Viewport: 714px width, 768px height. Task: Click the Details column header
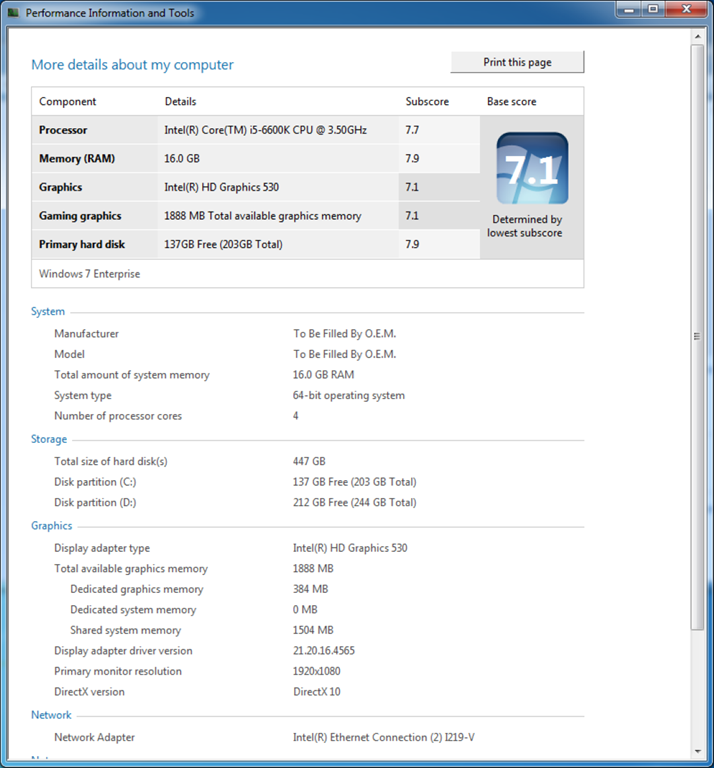pos(180,101)
